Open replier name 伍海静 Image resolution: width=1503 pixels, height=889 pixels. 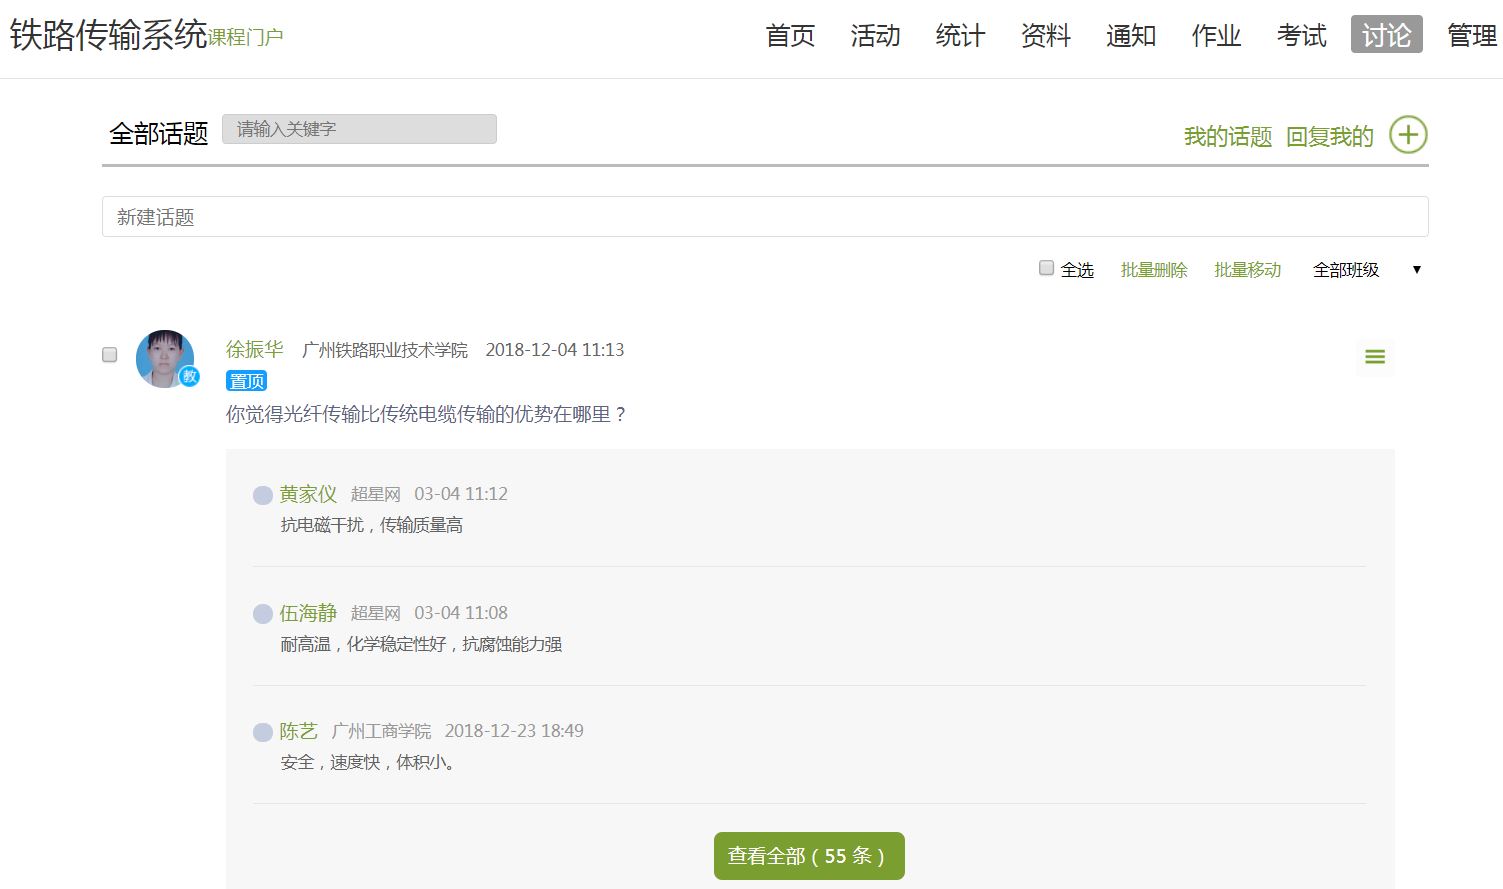[x=308, y=613]
